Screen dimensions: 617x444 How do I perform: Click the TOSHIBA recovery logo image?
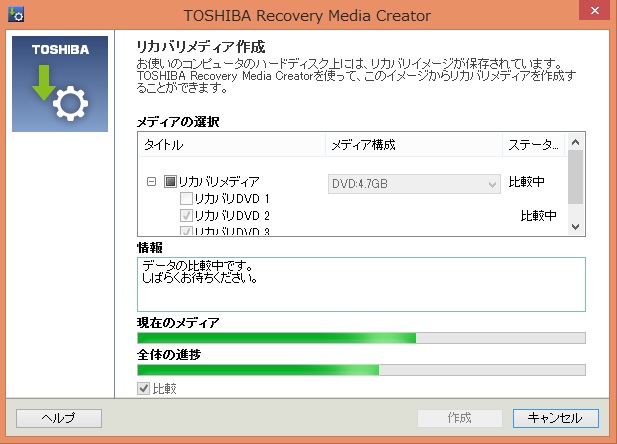pos(59,85)
